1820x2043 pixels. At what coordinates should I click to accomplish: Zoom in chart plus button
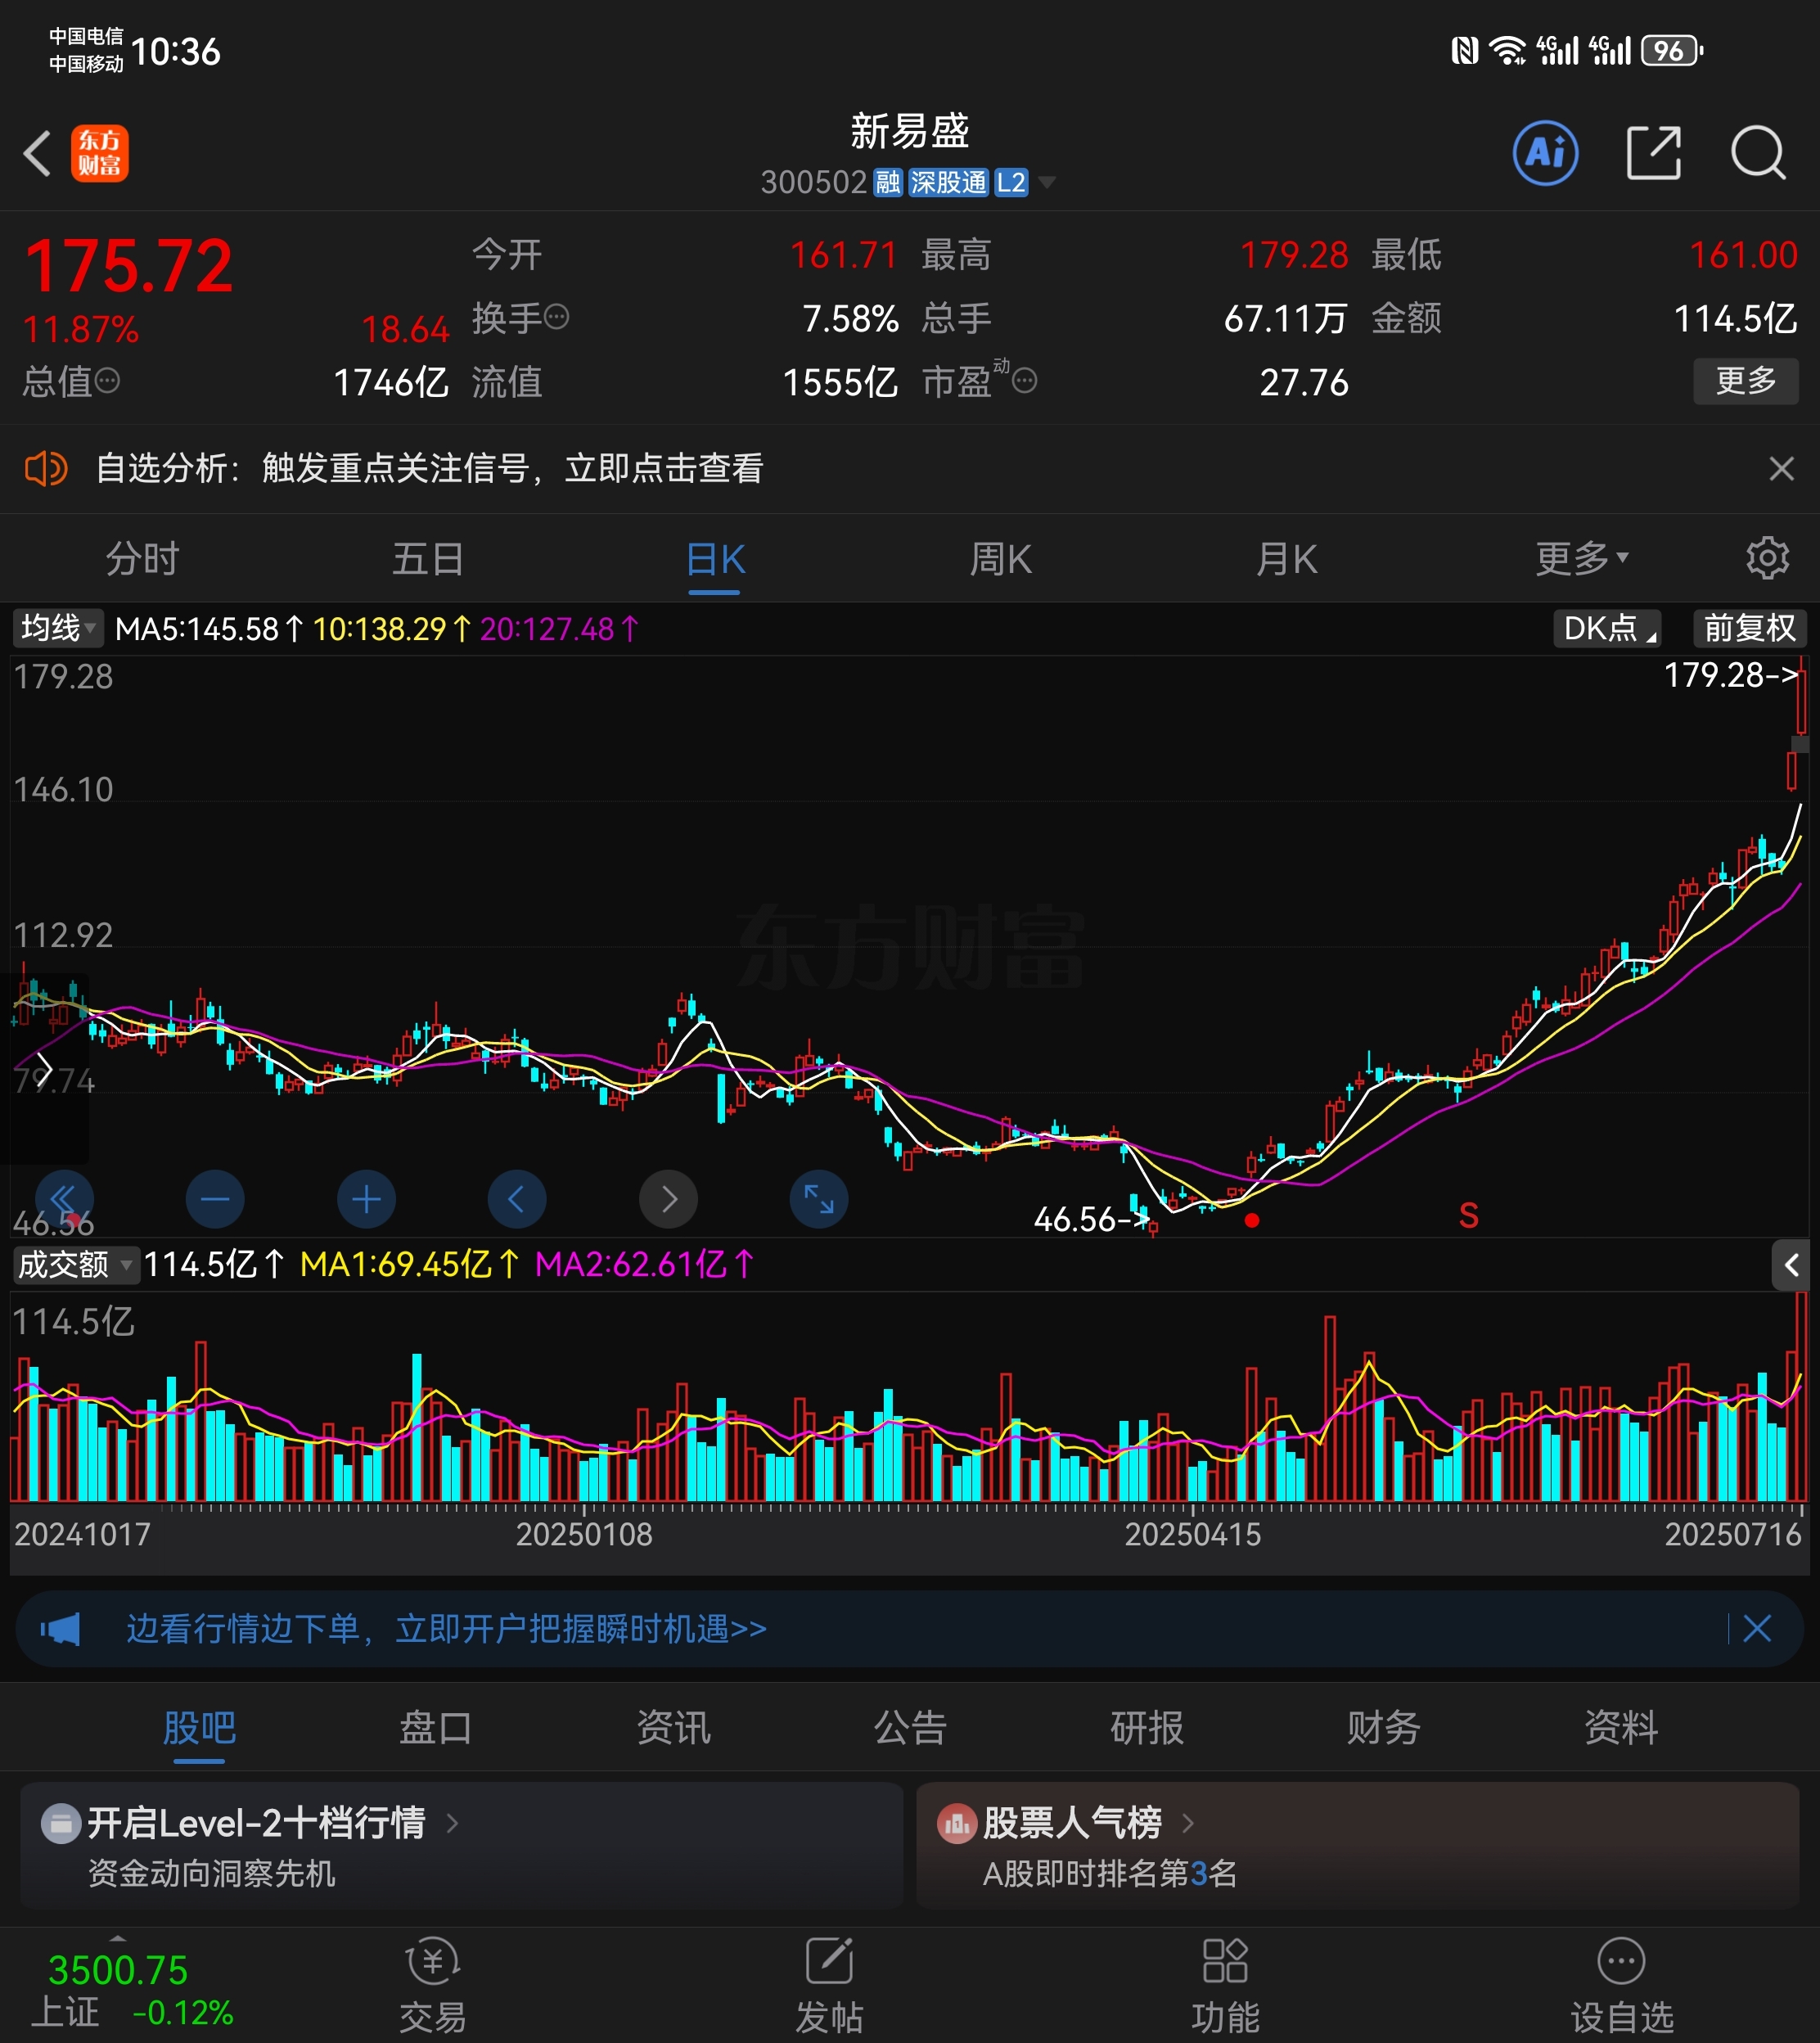click(x=366, y=1199)
